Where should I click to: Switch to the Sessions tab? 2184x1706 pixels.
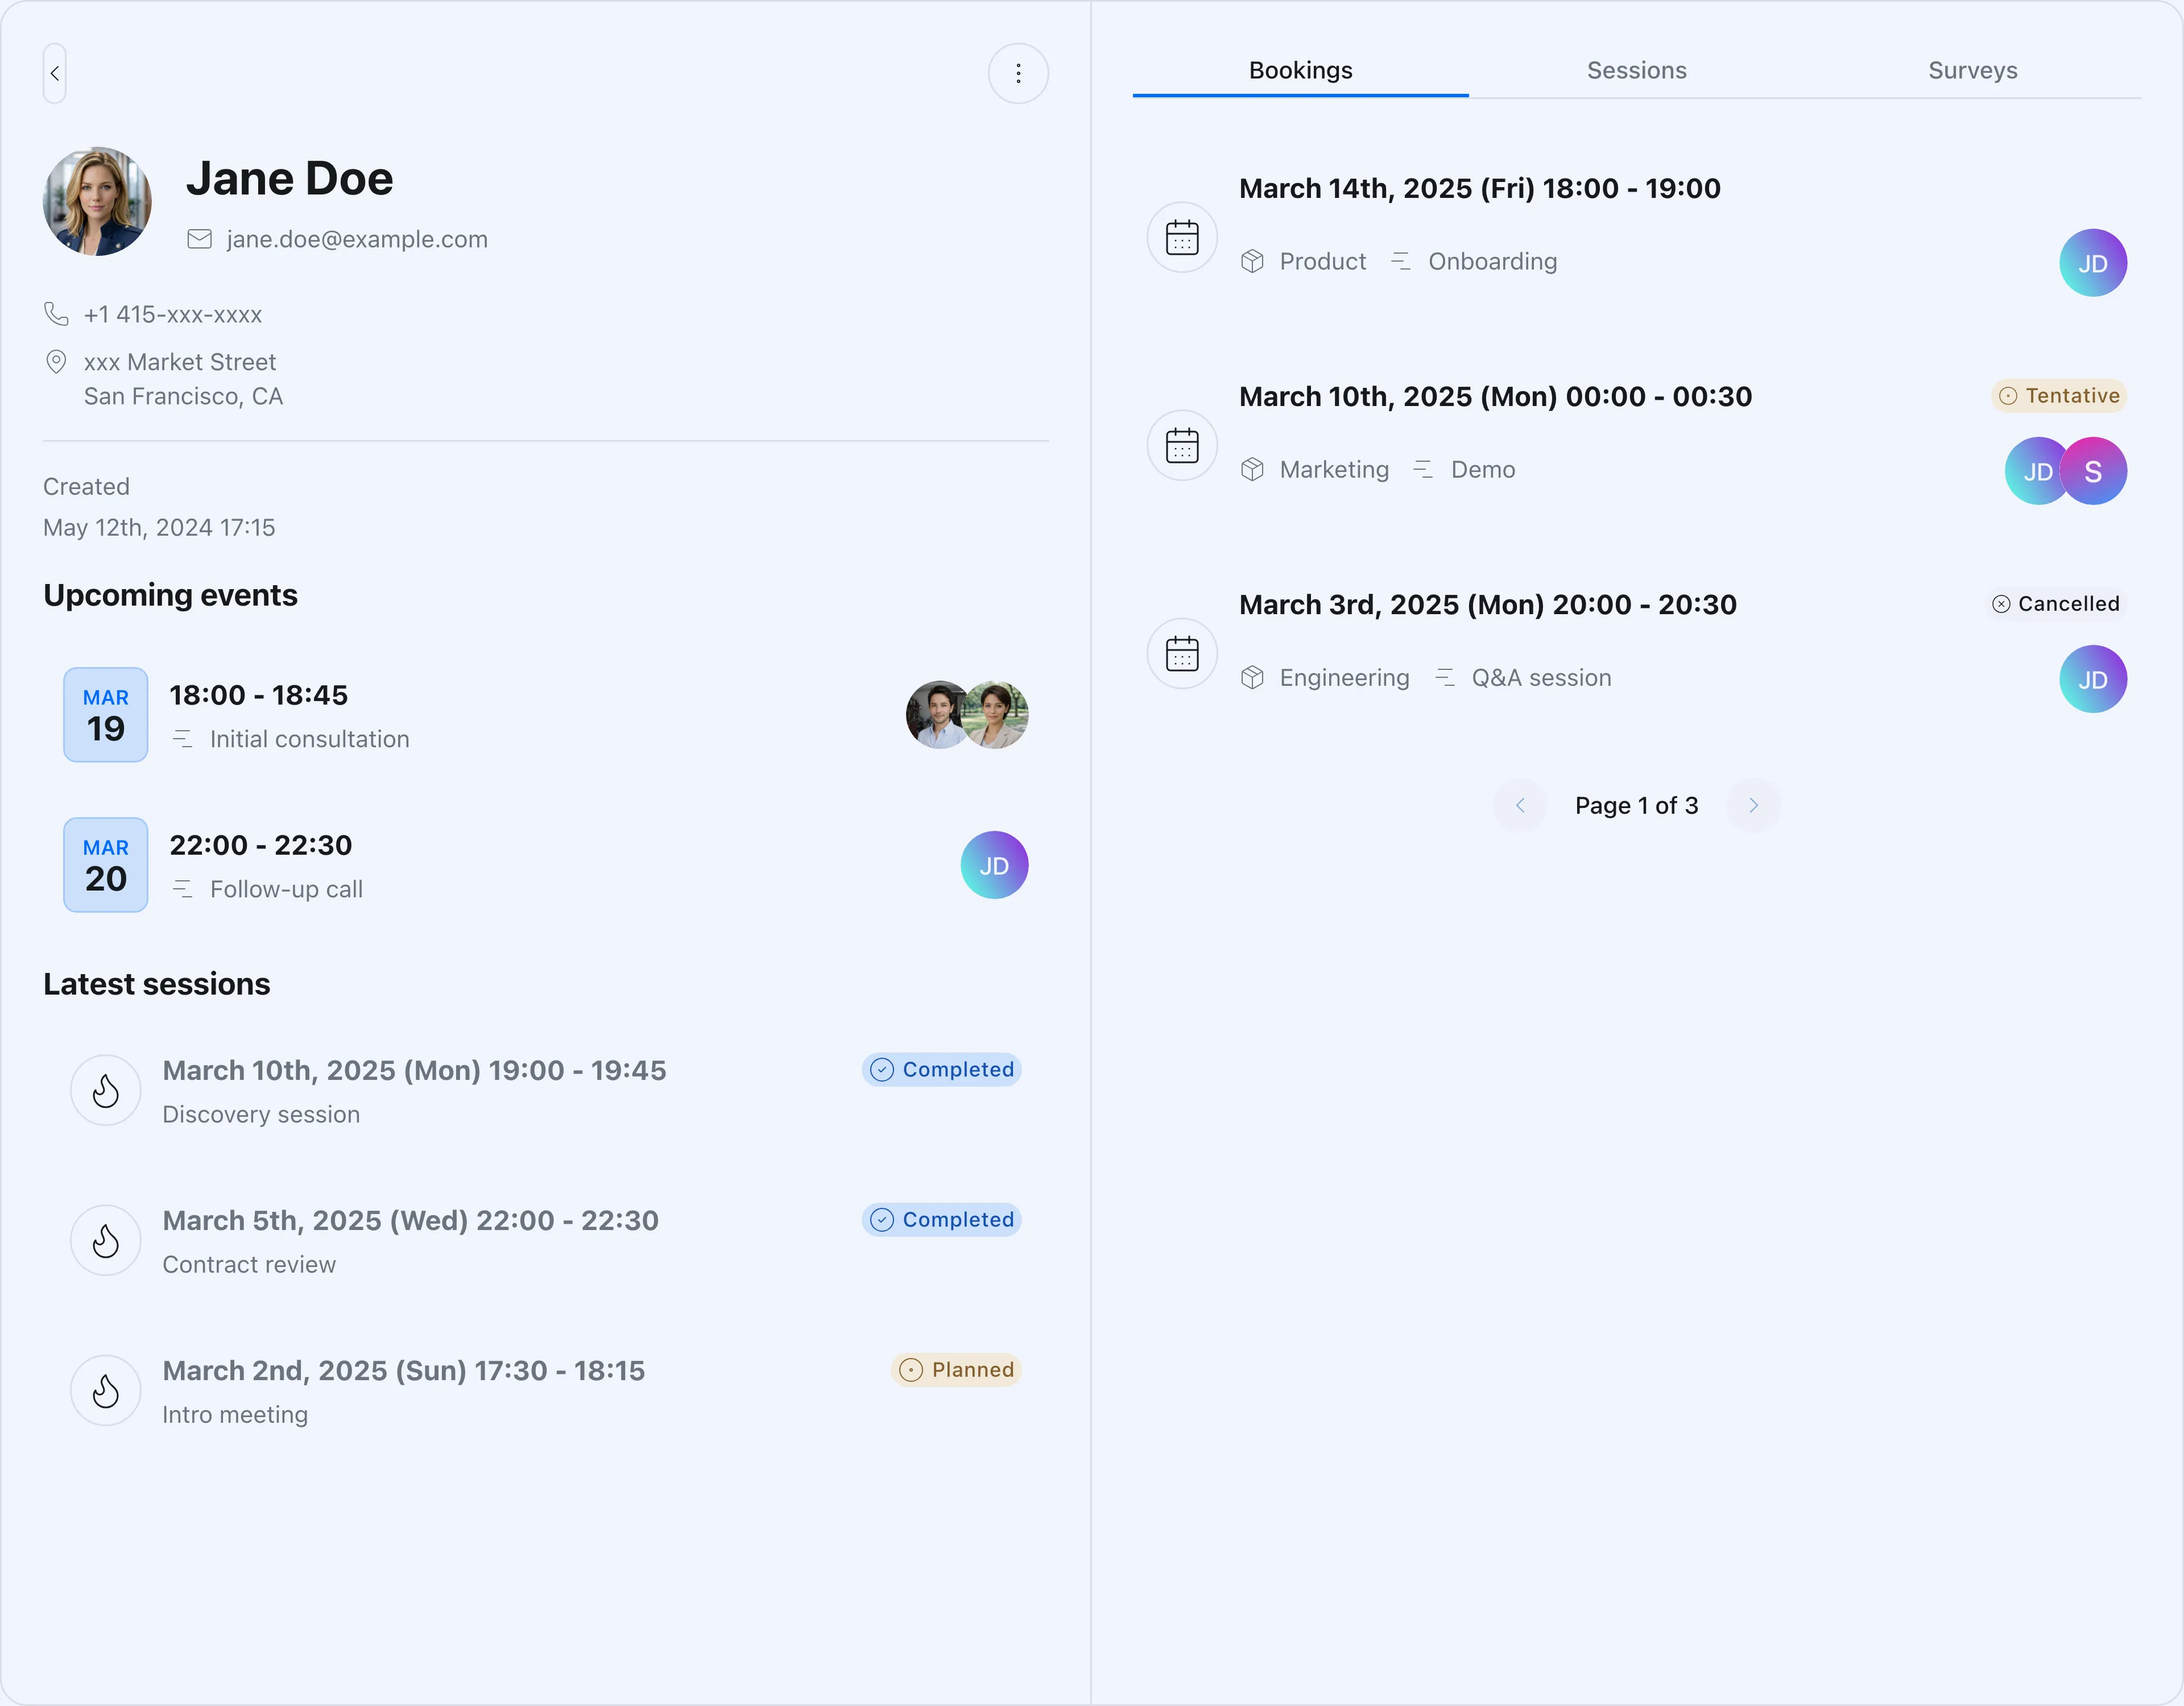[x=1636, y=70]
